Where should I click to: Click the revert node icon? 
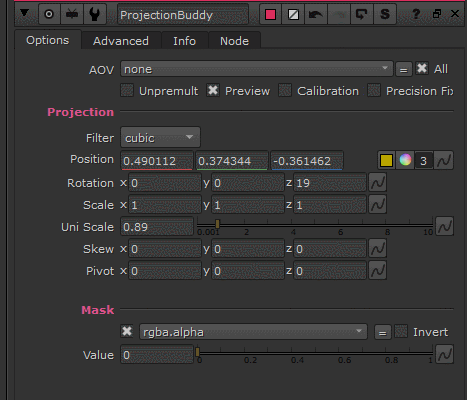coord(361,14)
